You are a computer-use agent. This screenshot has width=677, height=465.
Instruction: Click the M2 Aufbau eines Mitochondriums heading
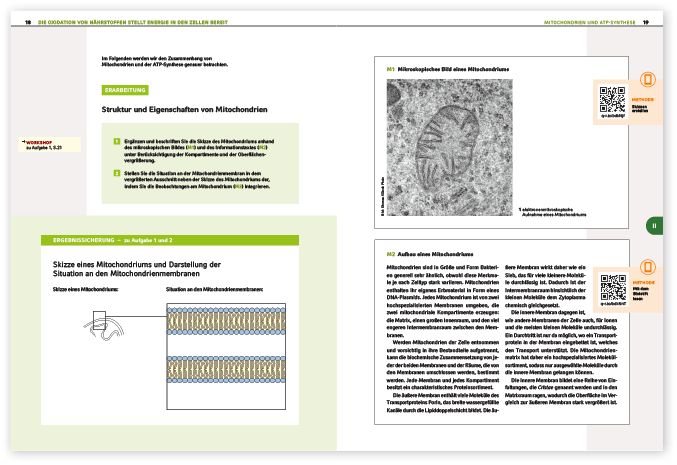[x=430, y=254]
